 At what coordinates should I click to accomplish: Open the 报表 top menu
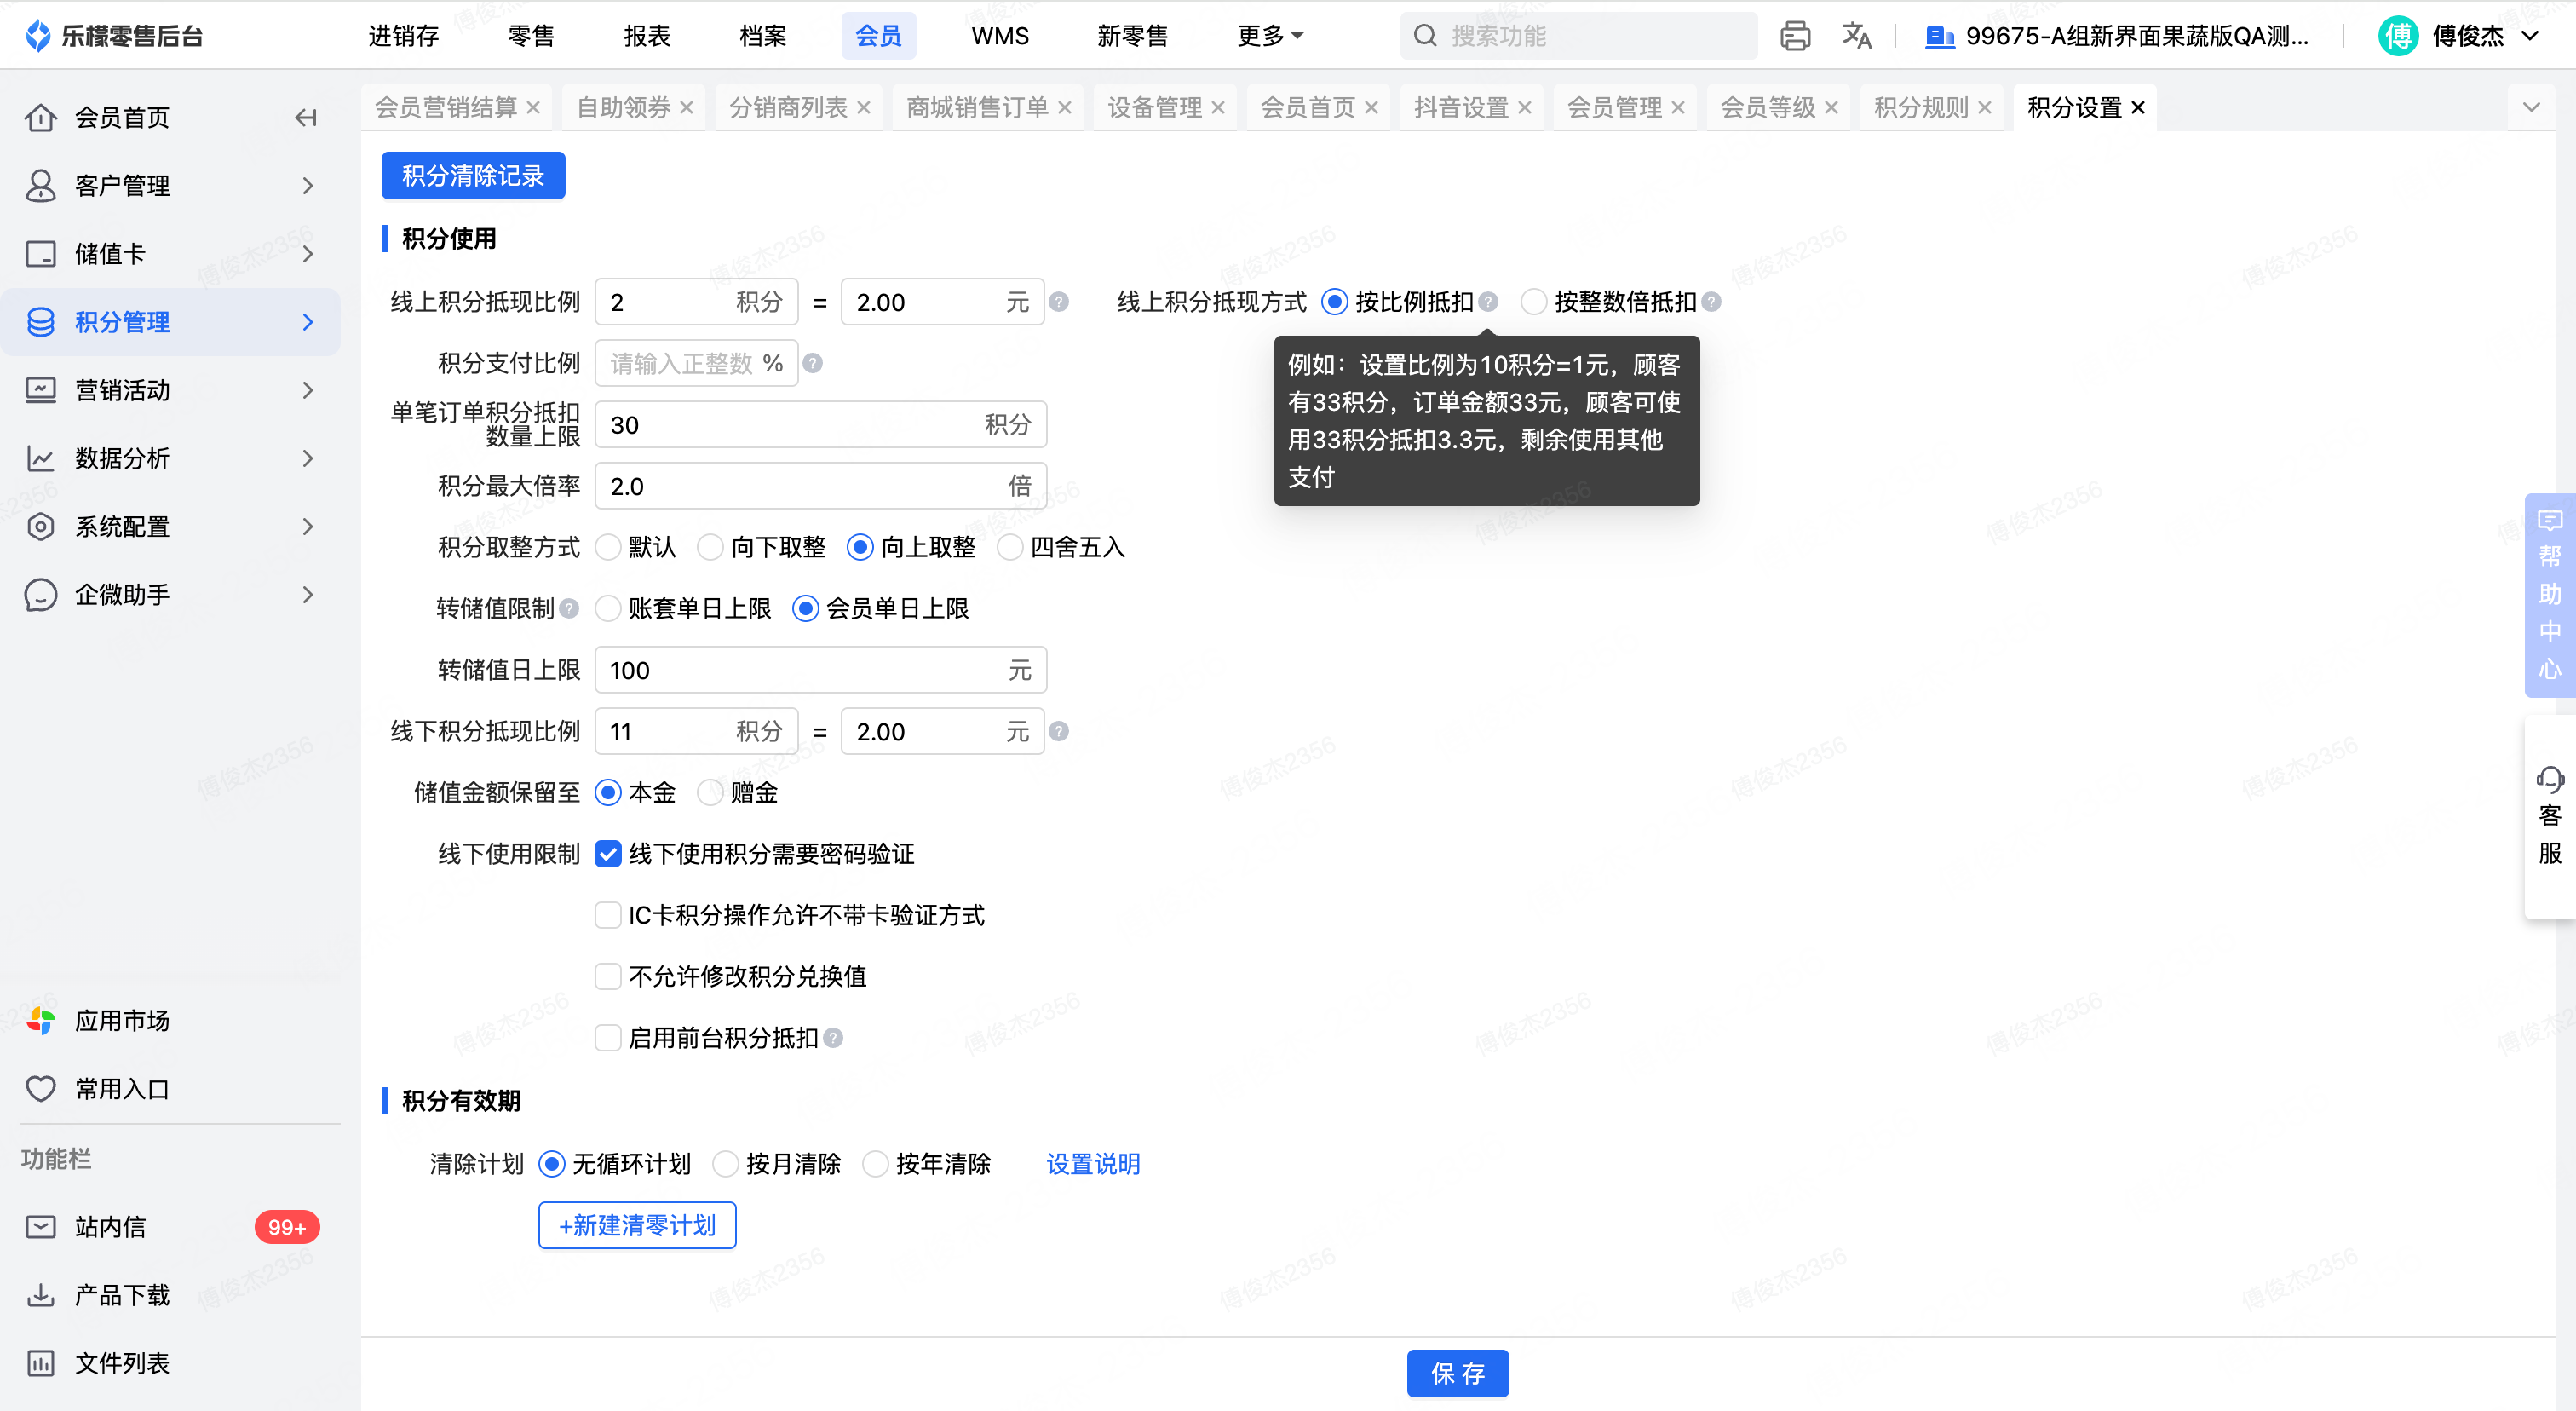click(646, 36)
